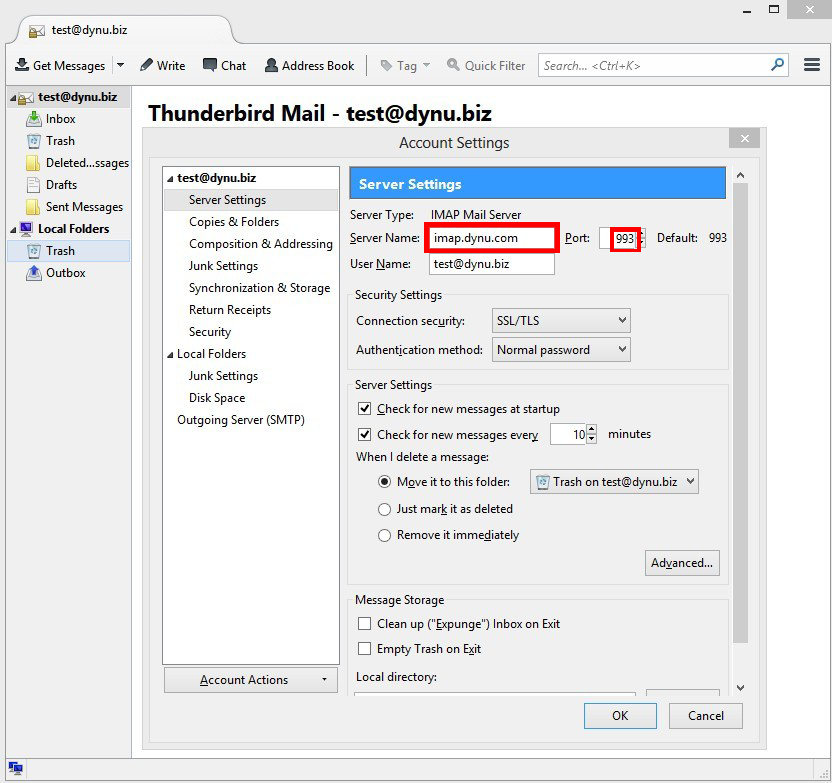The width and height of the screenshot is (832, 783).
Task: Click the settings scrollbar up arrow
Action: [741, 175]
